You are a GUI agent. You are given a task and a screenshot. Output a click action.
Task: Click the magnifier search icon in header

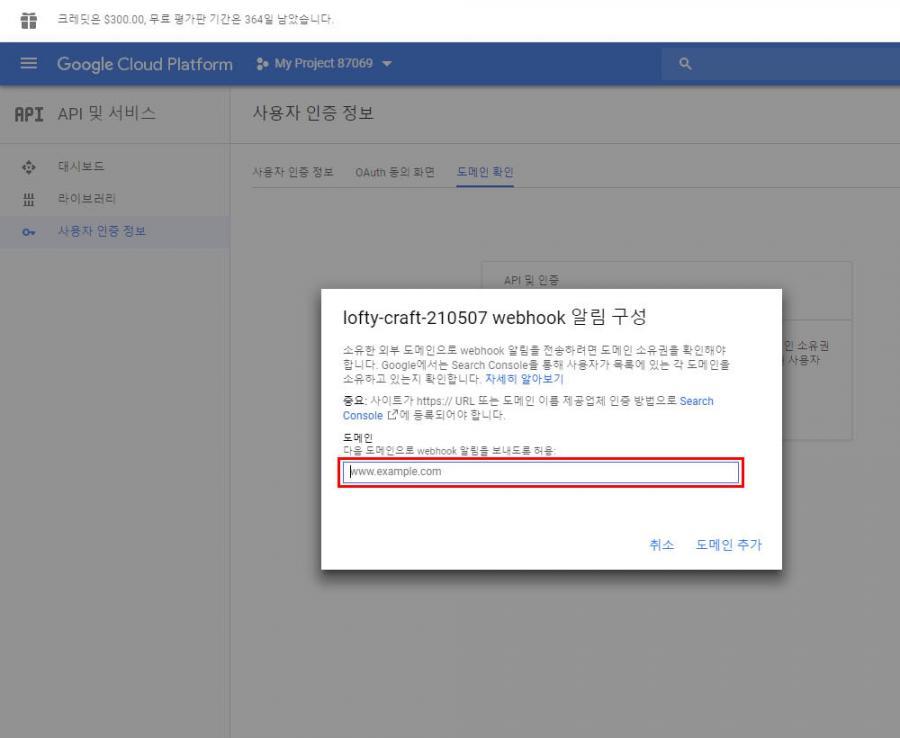point(685,64)
